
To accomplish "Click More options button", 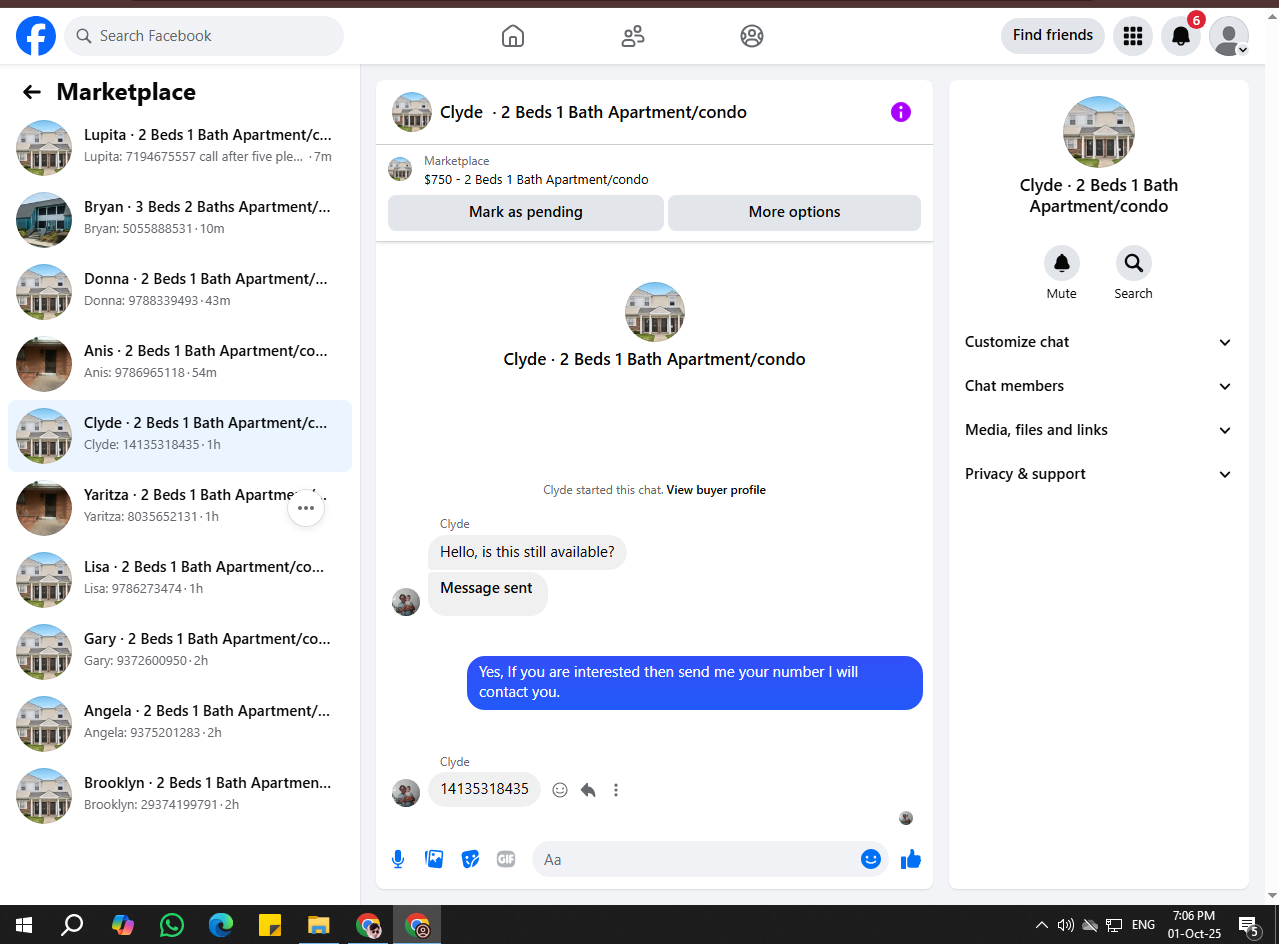I will click(x=794, y=212).
